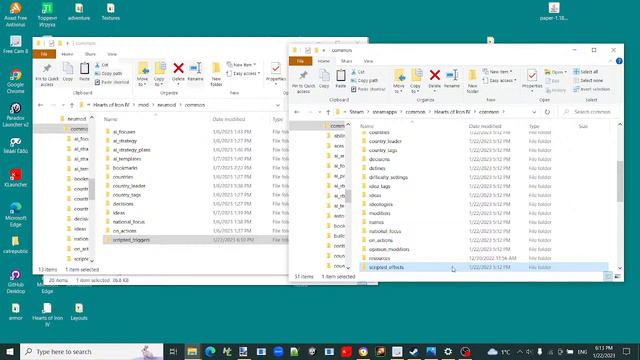Image resolution: width=640 pixels, height=360 pixels.
Task: Click file list vertical scrollbar in Steam window
Action: click(620, 182)
